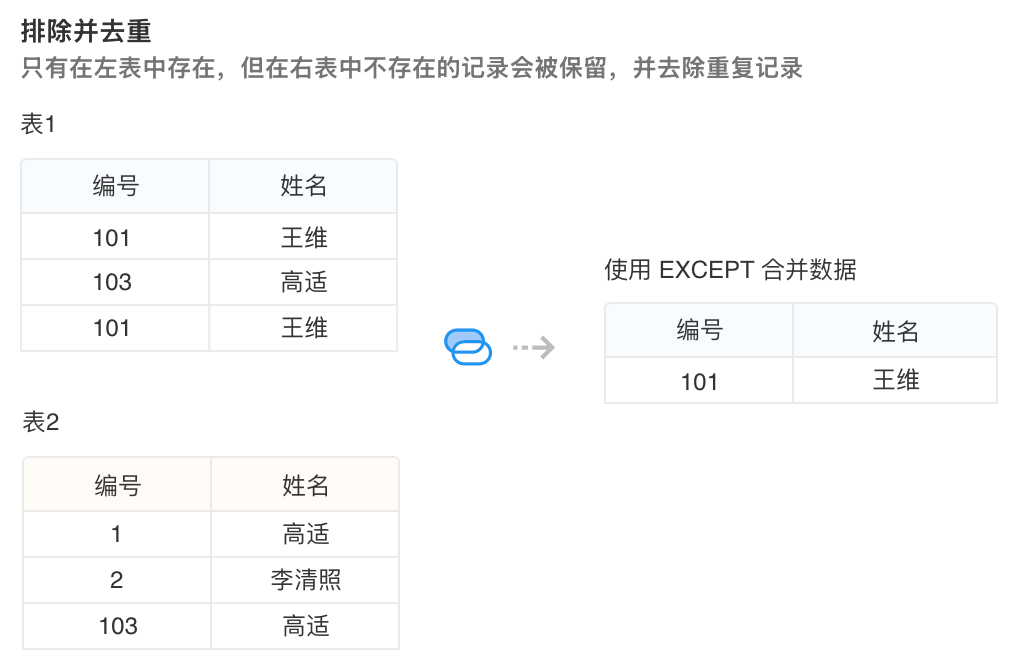Select the 编号 header in 表1
Viewport: 1030px width, 654px height.
115,186
